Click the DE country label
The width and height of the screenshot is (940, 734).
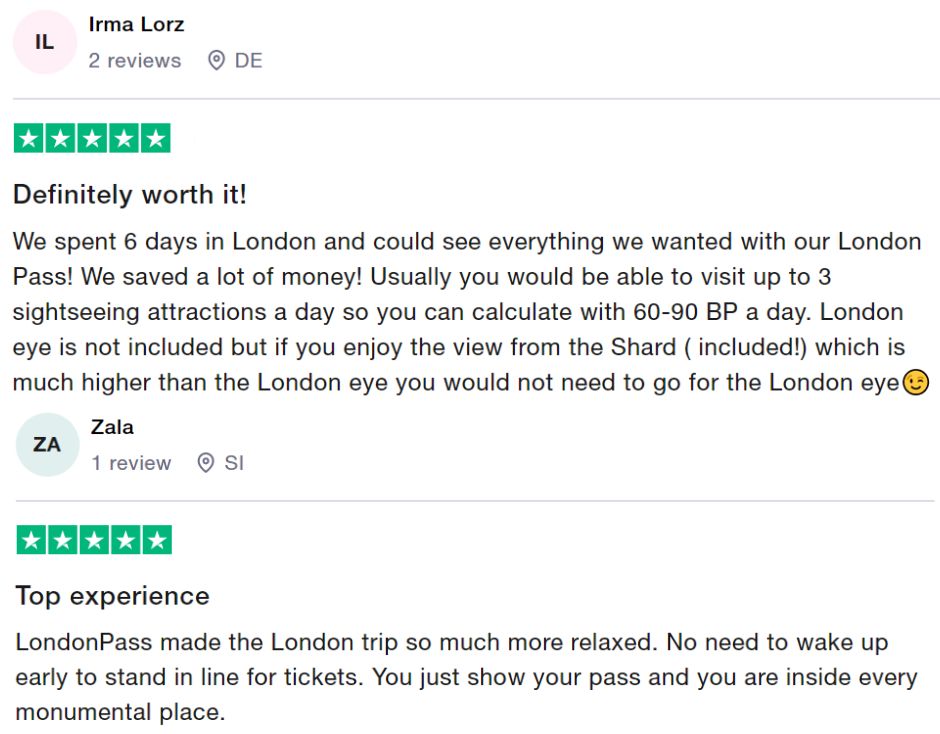click(x=248, y=61)
